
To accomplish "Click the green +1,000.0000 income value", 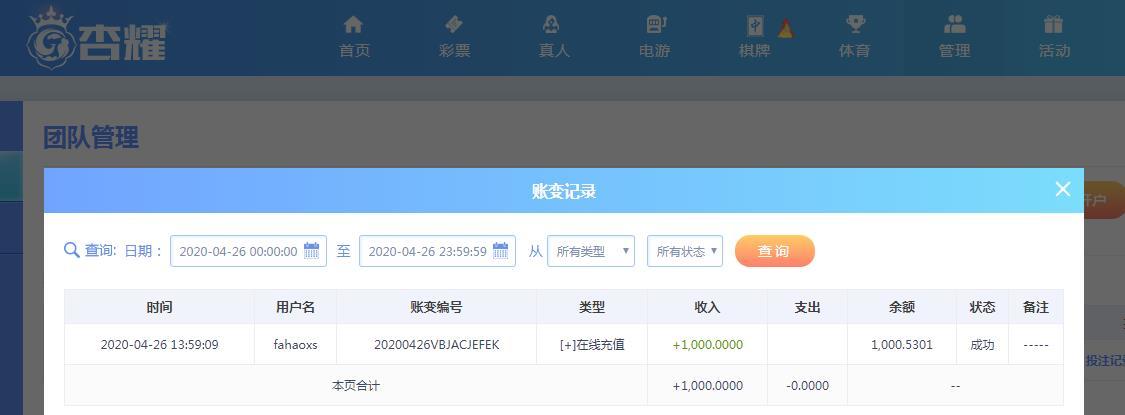I will click(707, 345).
